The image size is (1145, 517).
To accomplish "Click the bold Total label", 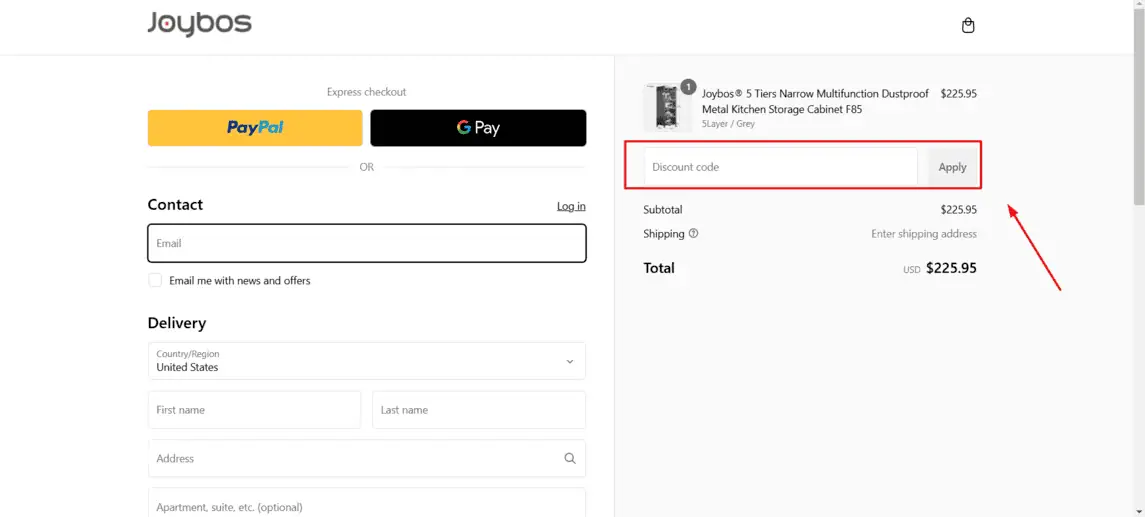I will tap(659, 268).
